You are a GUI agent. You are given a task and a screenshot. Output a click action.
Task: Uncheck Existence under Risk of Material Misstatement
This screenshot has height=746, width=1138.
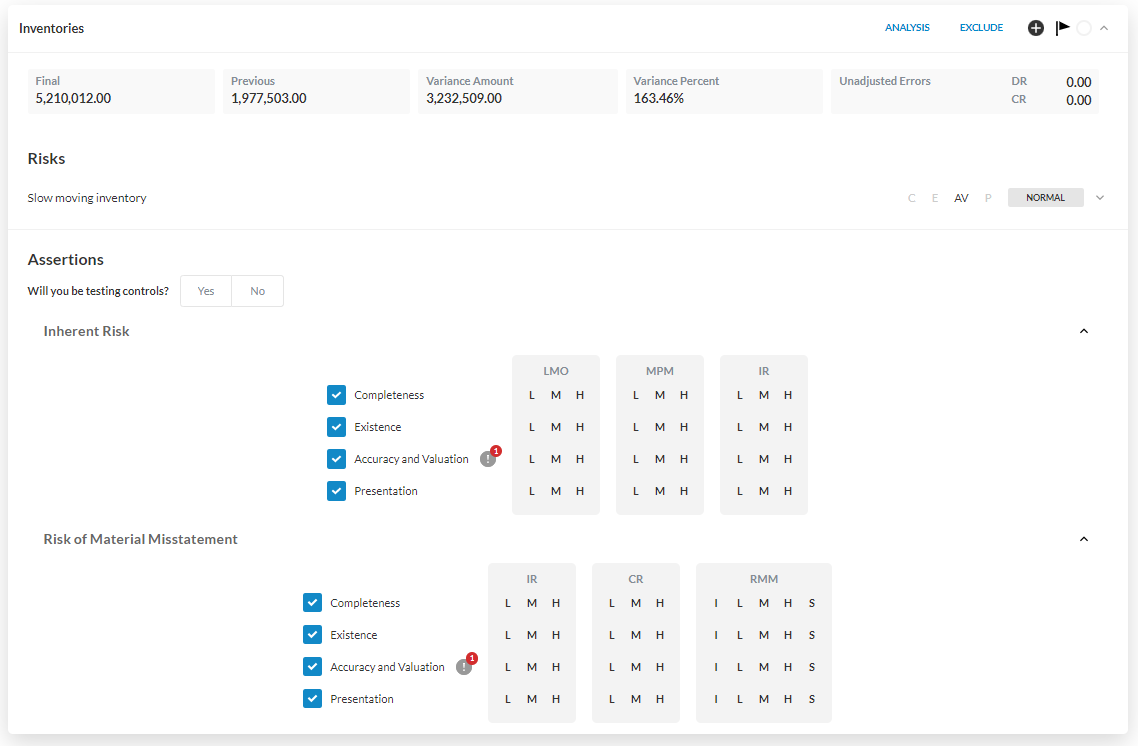coord(313,635)
